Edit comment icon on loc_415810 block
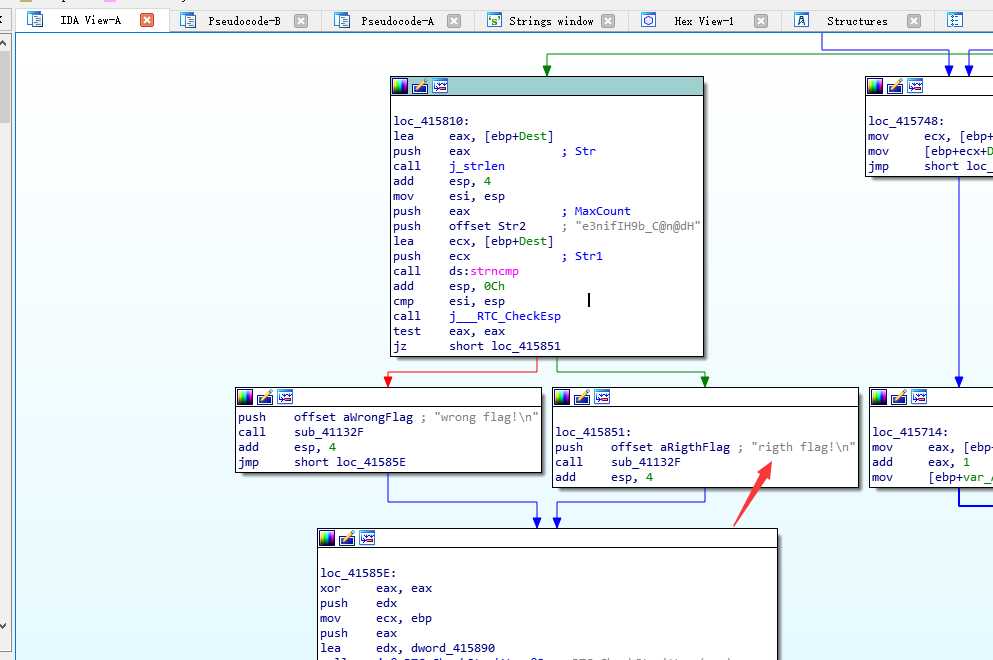This screenshot has width=993, height=660. click(420, 86)
